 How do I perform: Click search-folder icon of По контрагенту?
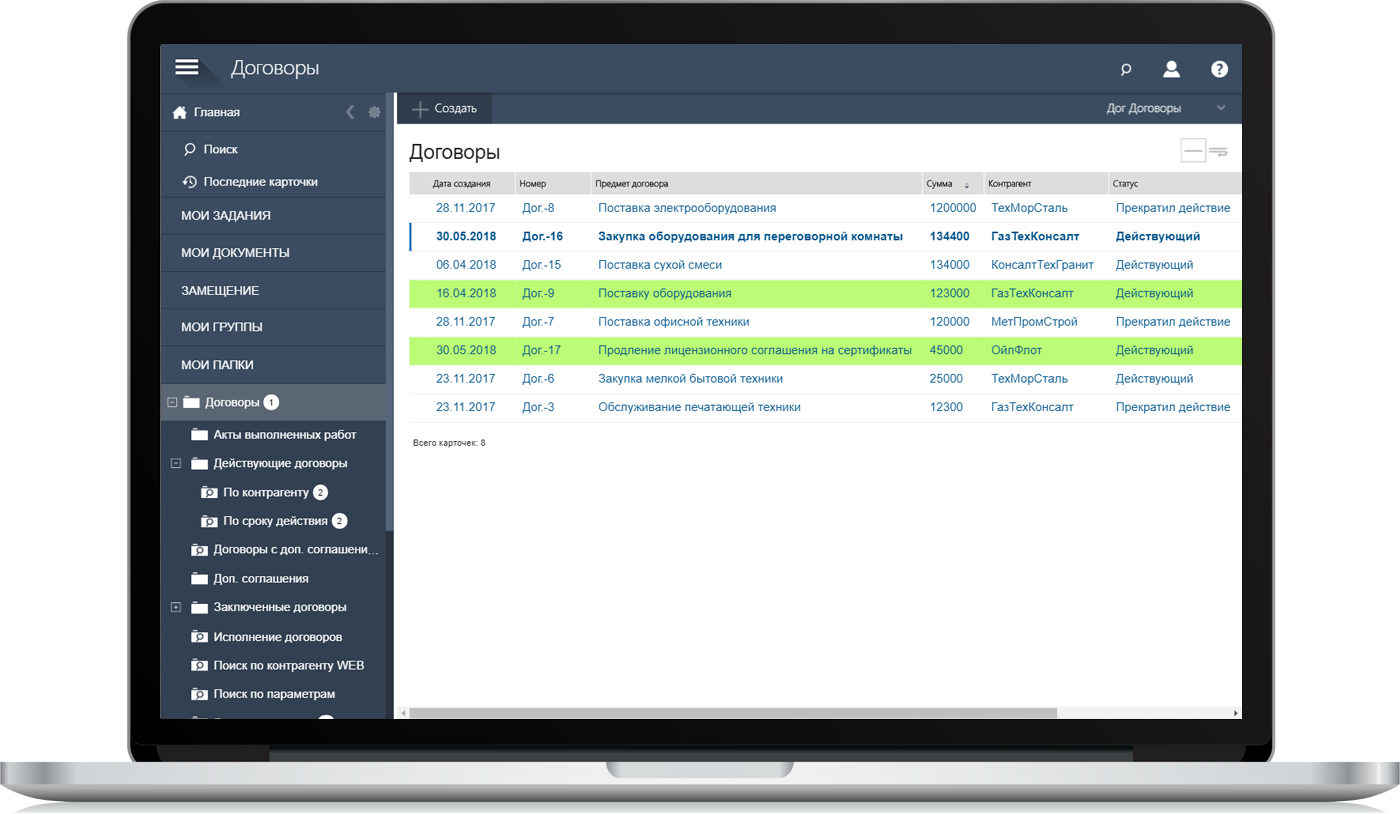tap(209, 493)
